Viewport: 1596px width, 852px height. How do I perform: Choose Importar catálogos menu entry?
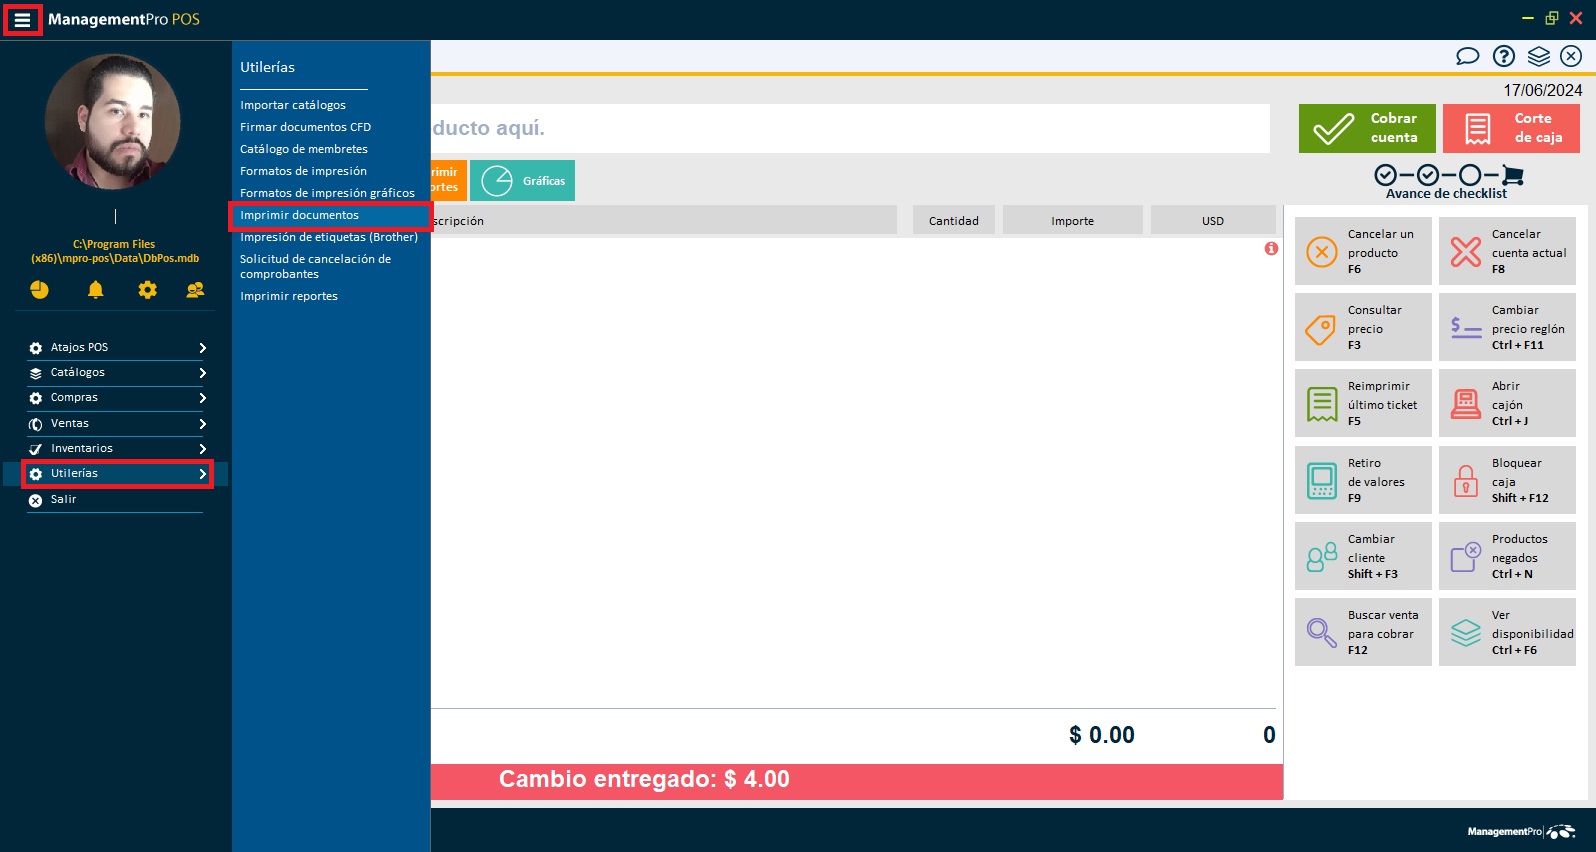293,105
